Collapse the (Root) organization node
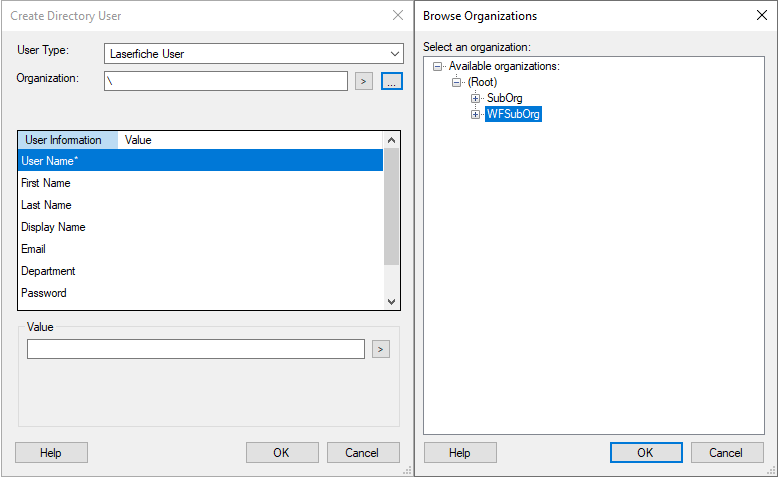This screenshot has width=779, height=477. pyautogui.click(x=457, y=82)
